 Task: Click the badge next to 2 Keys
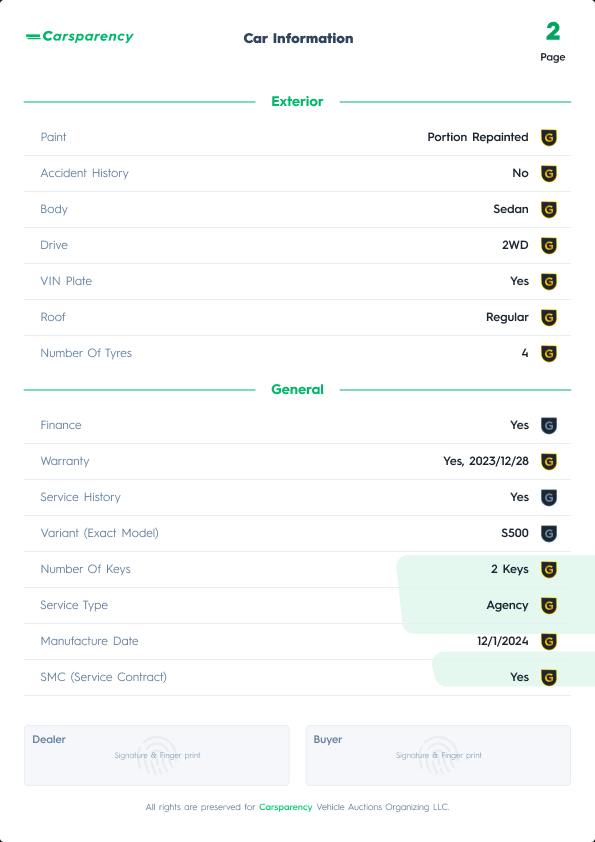coord(548,569)
